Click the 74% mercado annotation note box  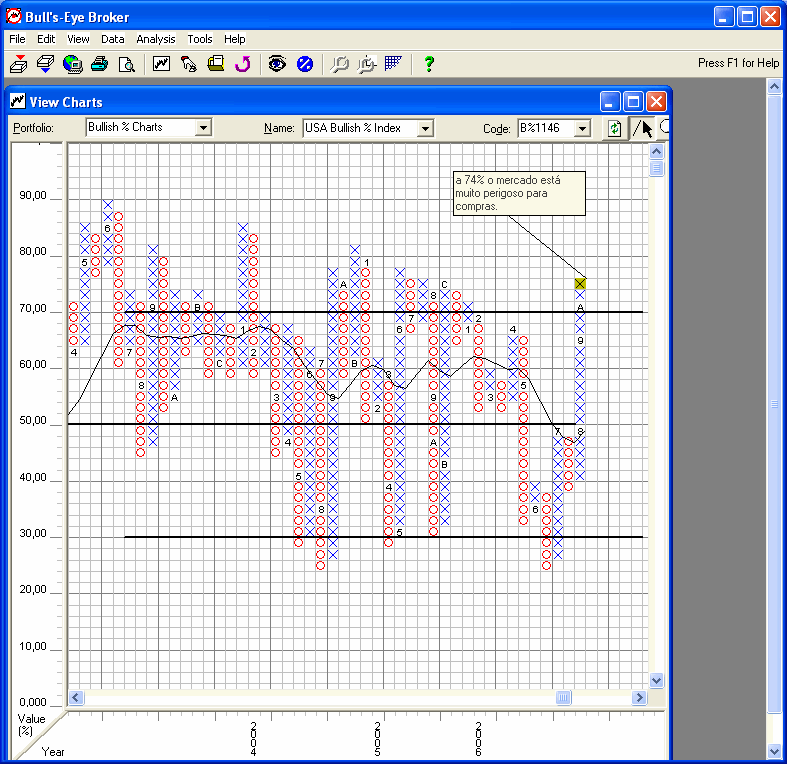[x=518, y=193]
